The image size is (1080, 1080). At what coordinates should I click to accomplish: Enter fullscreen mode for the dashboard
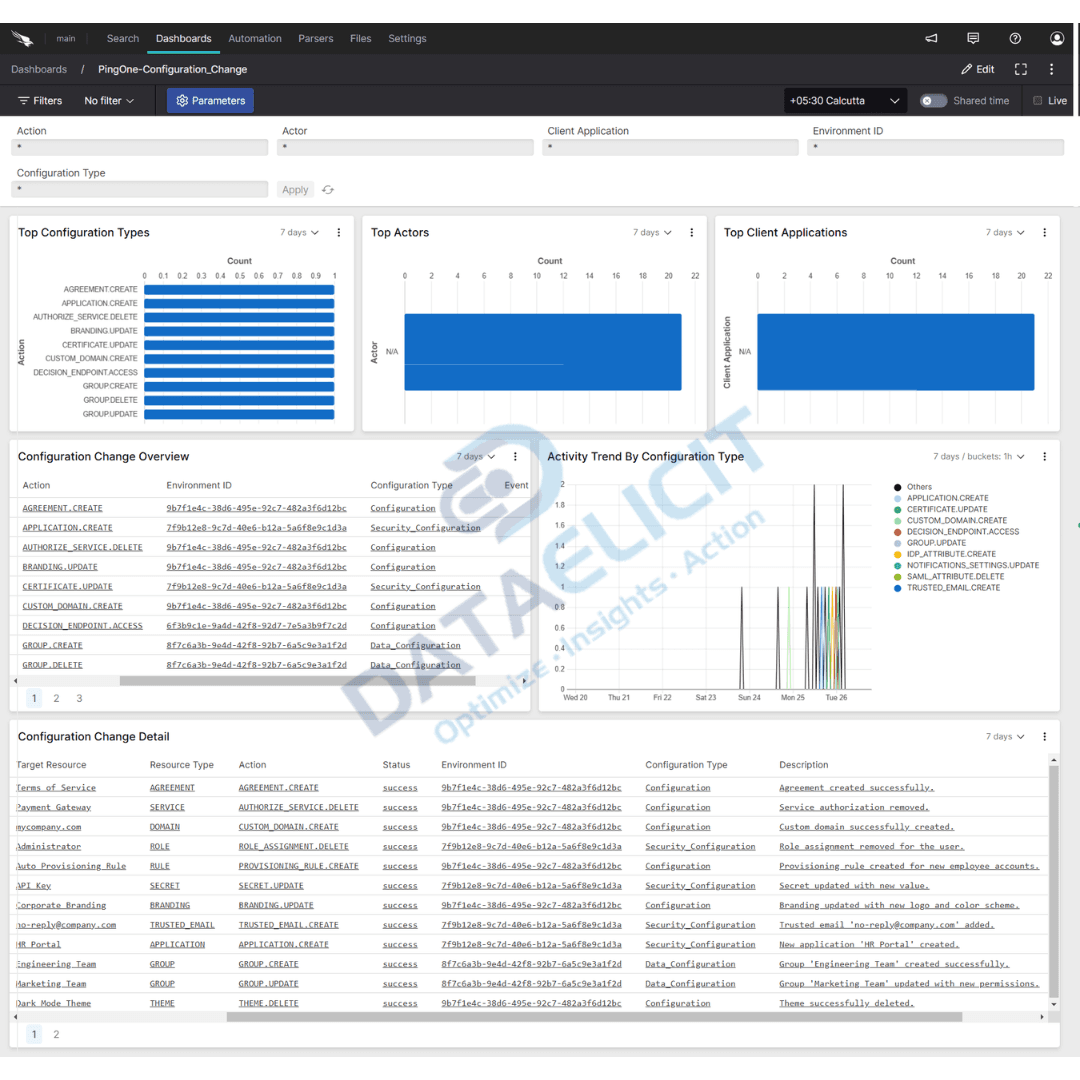1020,69
